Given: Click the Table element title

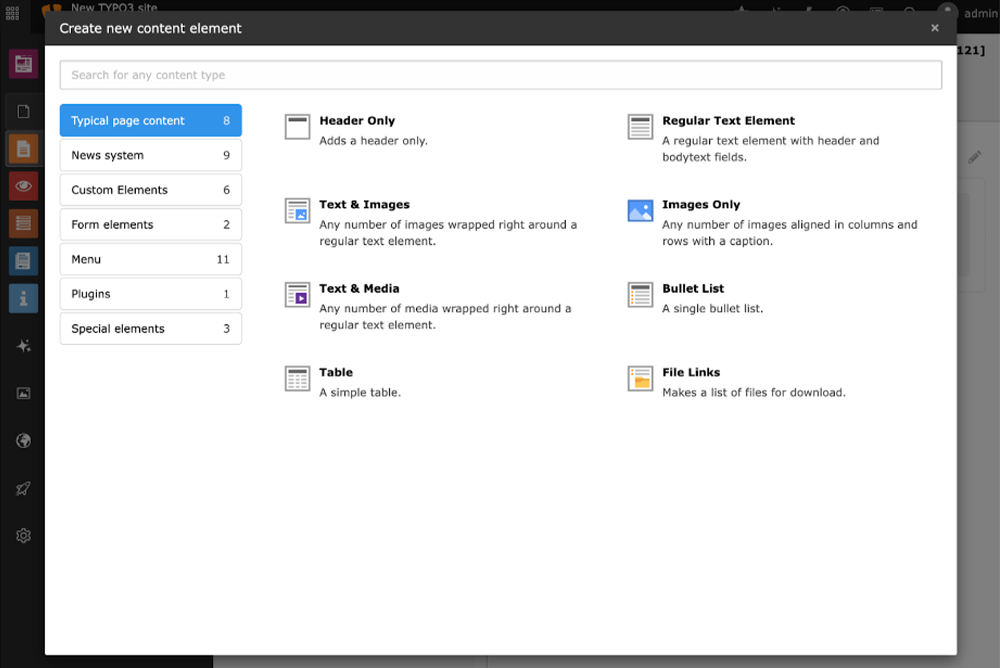Looking at the screenshot, I should [336, 373].
